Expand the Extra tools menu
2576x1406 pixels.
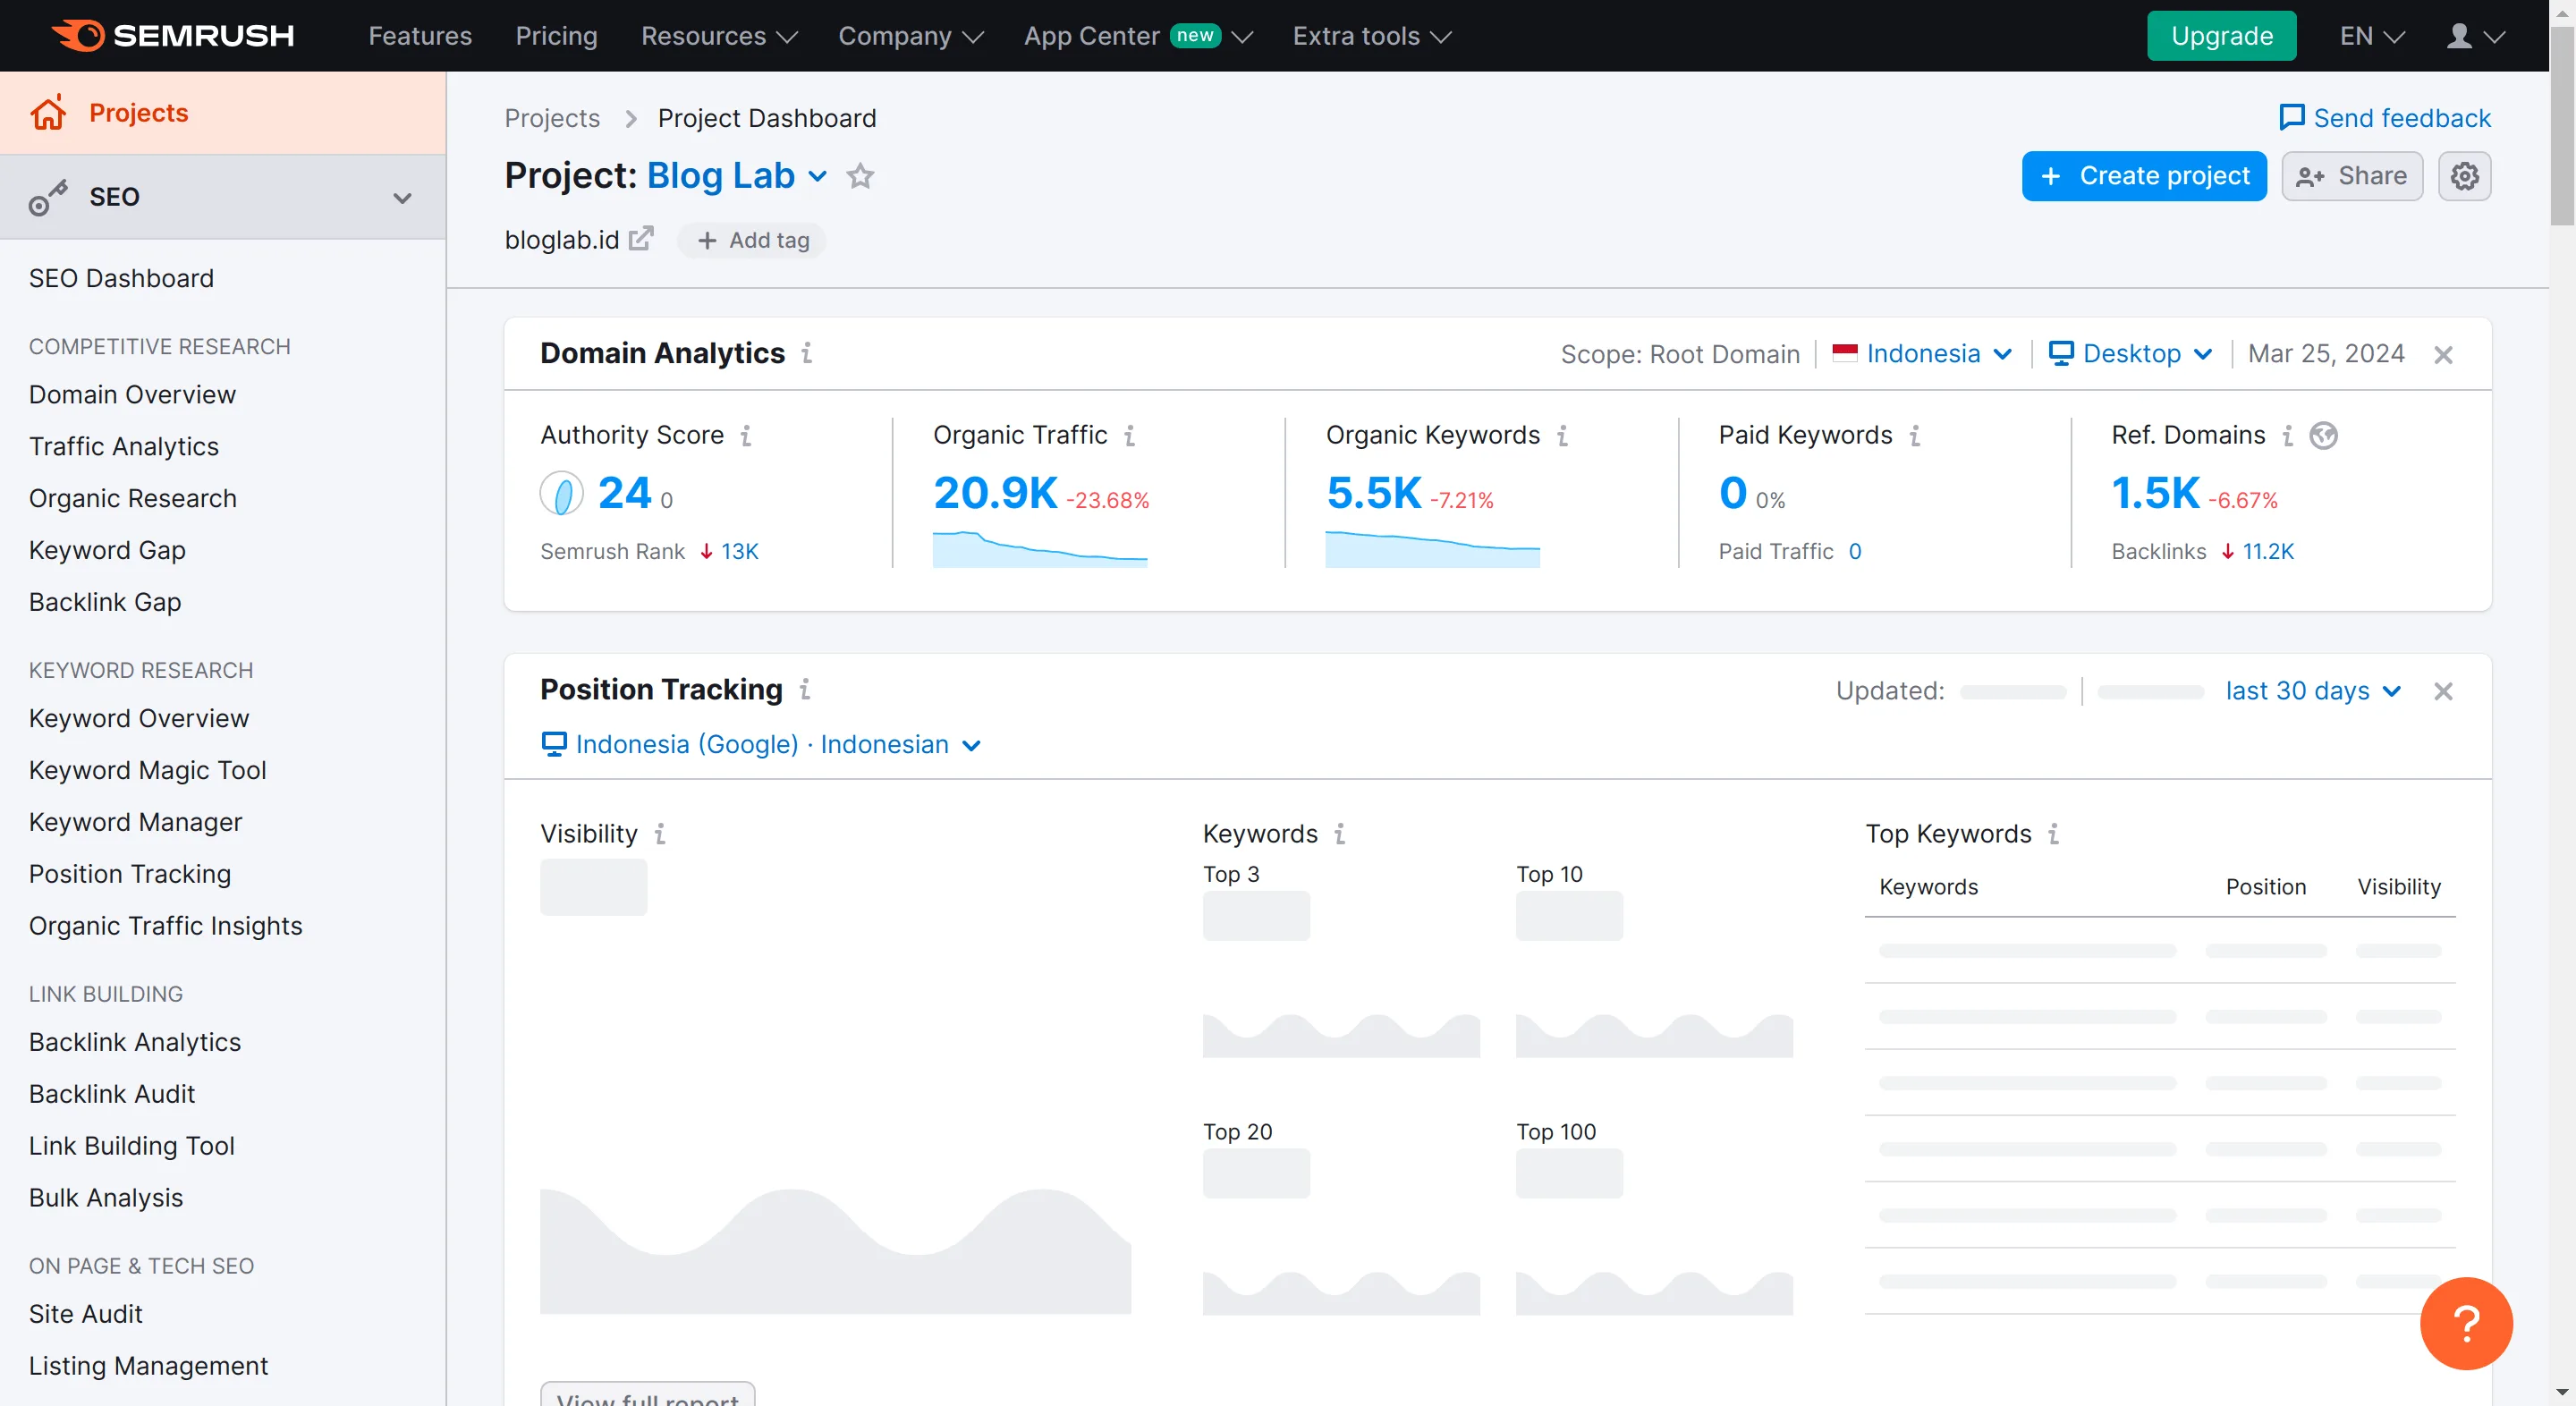tap(1372, 36)
